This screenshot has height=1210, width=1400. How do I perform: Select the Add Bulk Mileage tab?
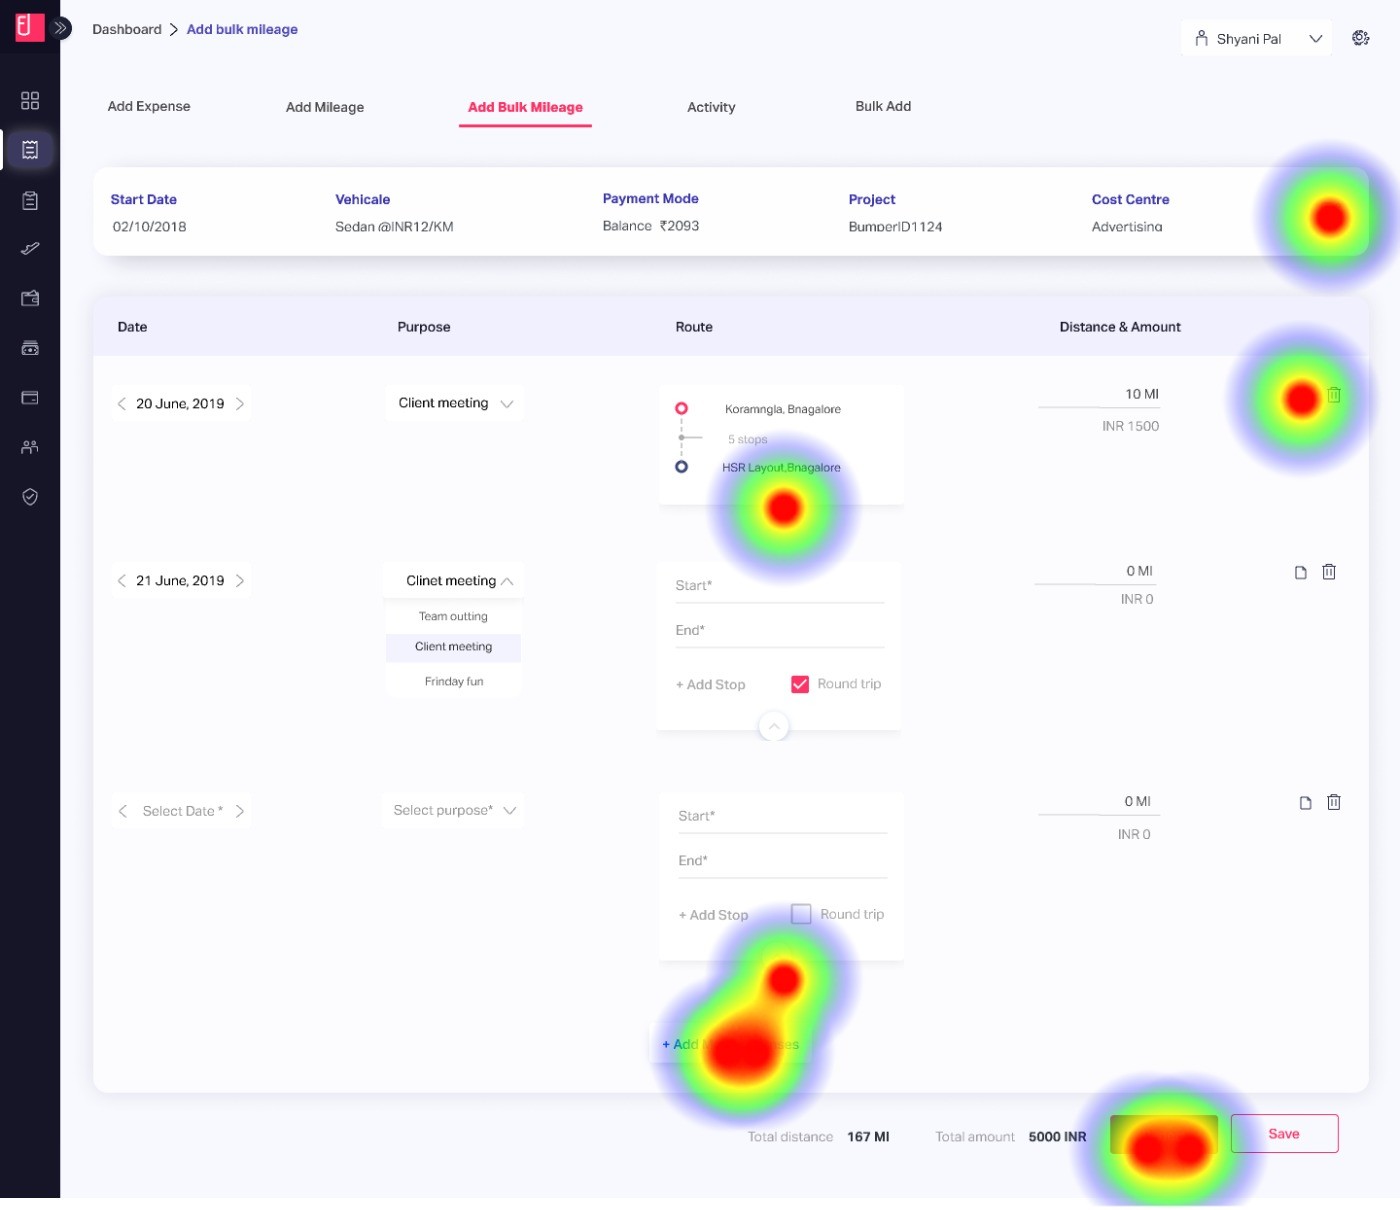(x=525, y=107)
